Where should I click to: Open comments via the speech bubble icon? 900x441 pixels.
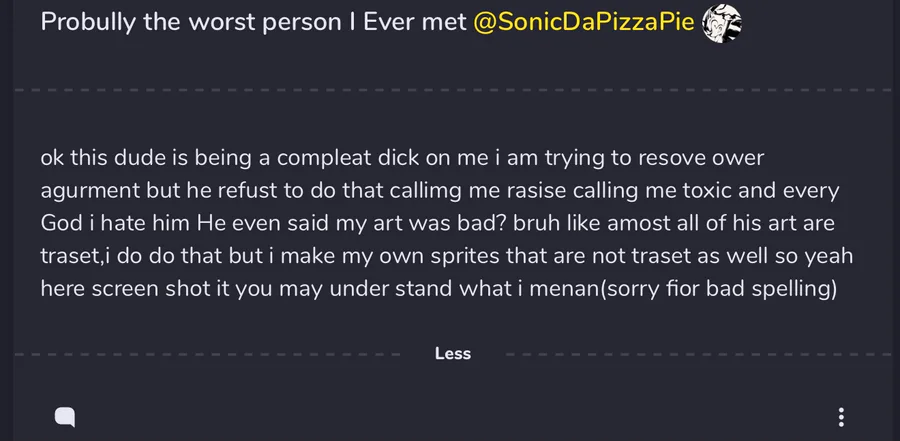(x=65, y=417)
